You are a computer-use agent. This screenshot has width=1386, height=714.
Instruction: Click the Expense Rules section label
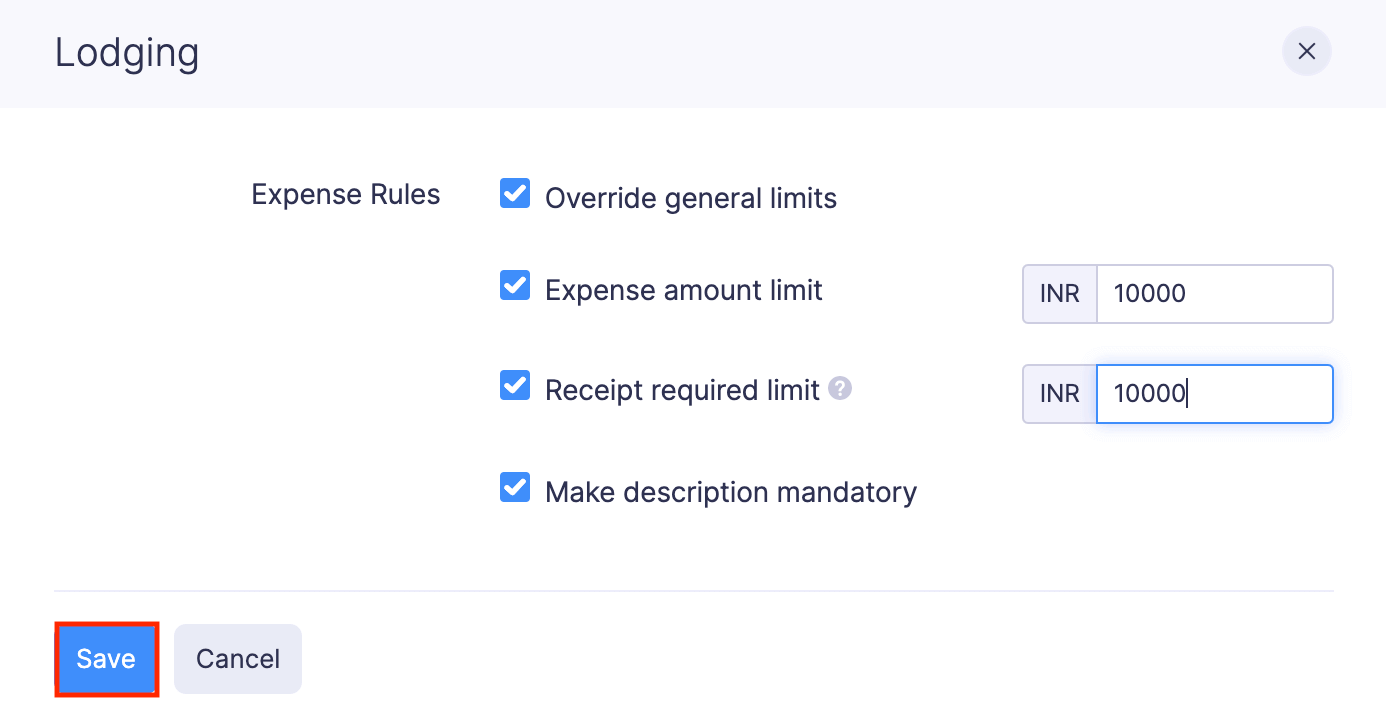(345, 193)
